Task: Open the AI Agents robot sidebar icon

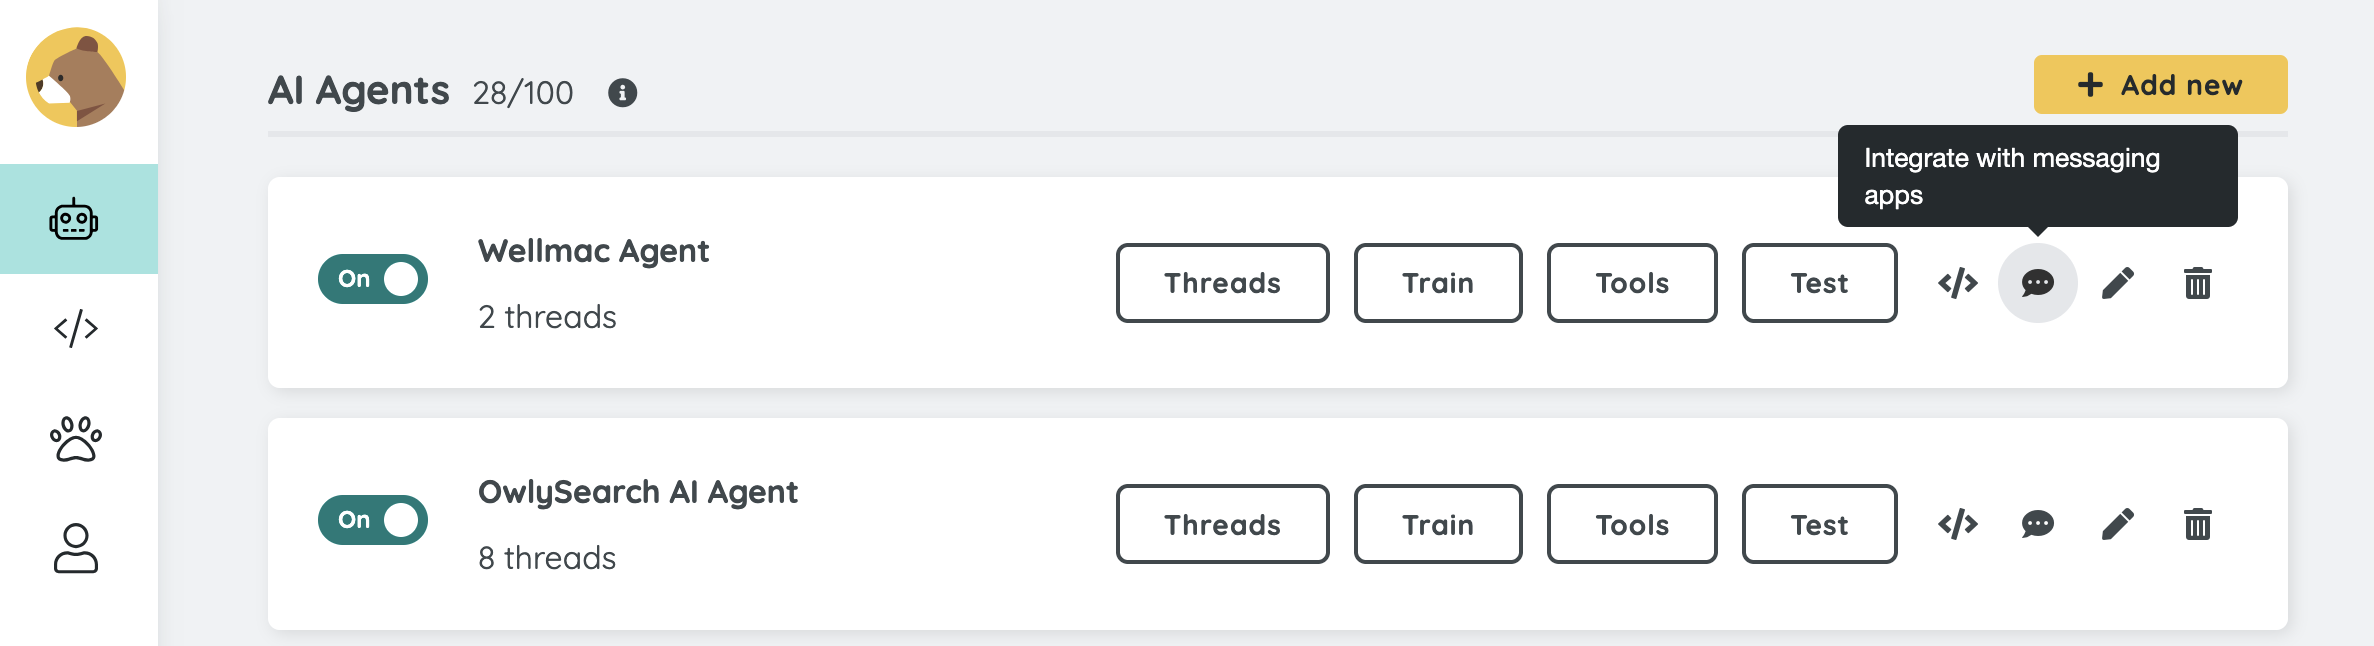Action: click(x=74, y=219)
